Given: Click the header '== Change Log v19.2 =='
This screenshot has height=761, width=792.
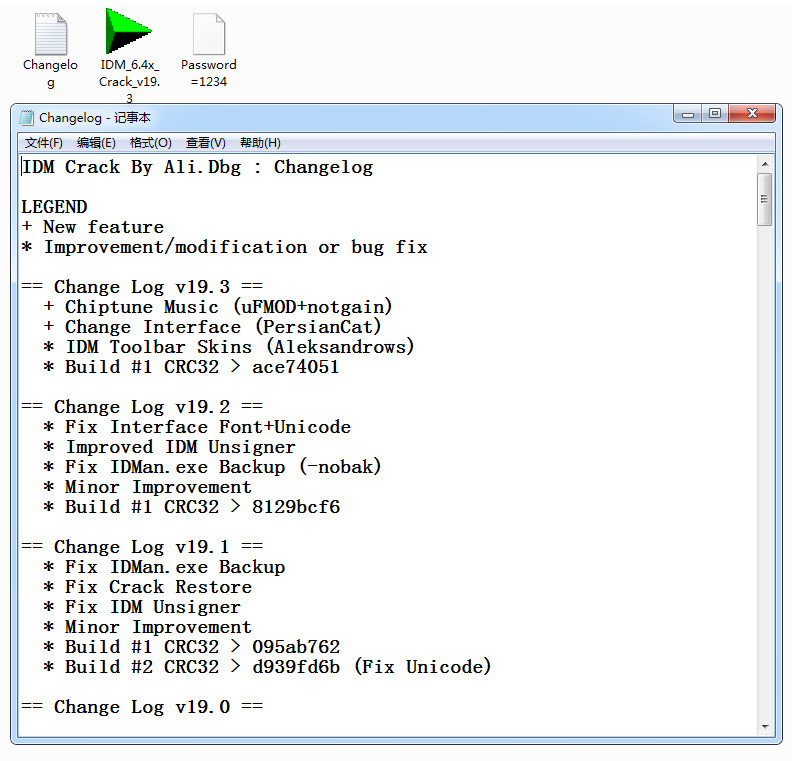Looking at the screenshot, I should point(142,407).
